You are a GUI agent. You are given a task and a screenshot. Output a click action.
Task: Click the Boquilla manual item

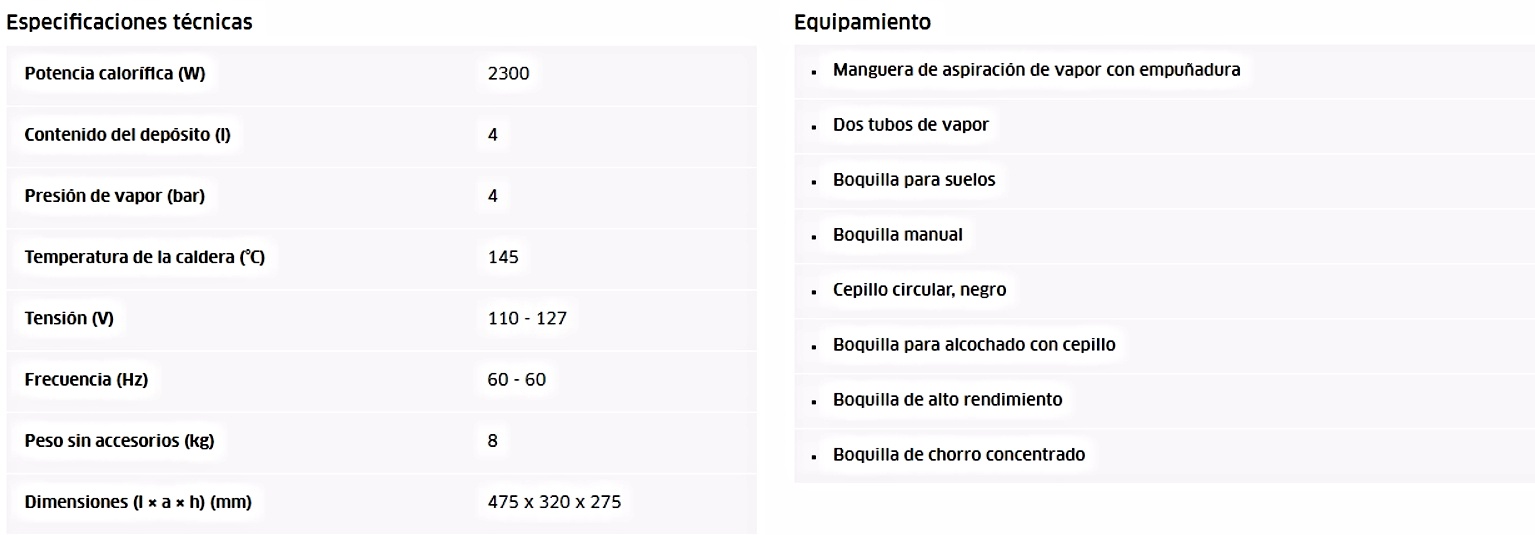(x=898, y=235)
